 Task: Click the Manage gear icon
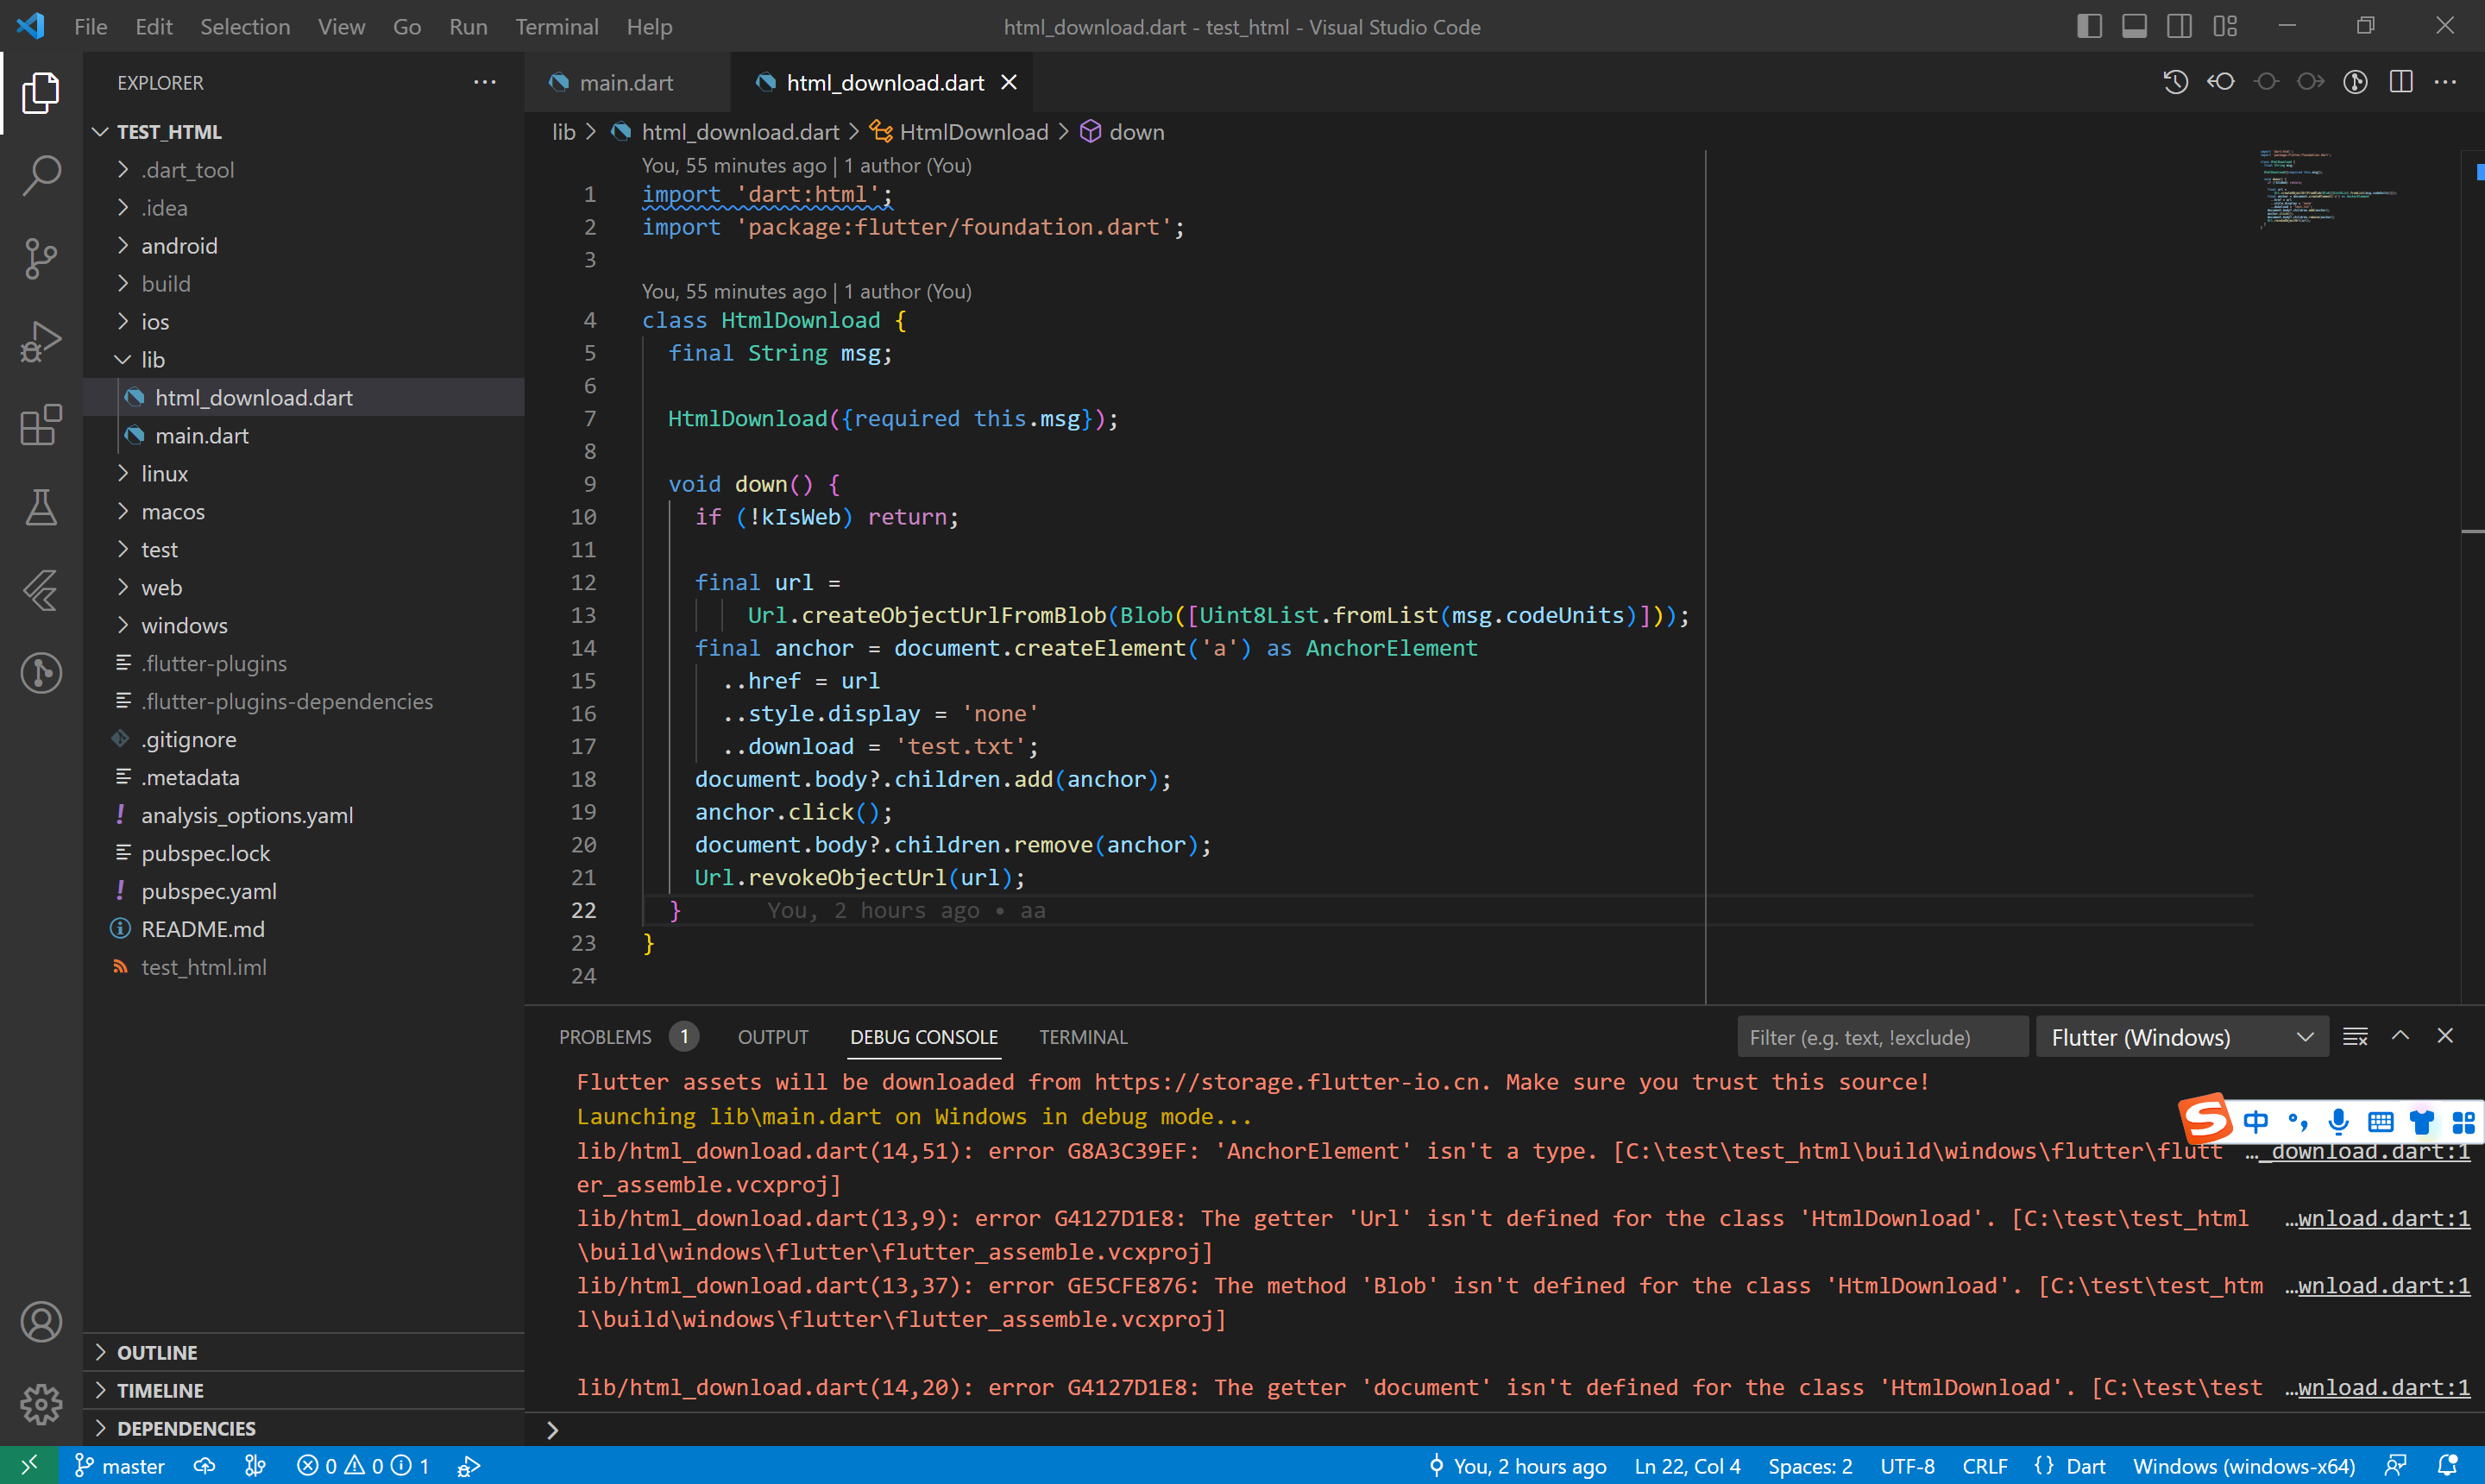[x=41, y=1404]
